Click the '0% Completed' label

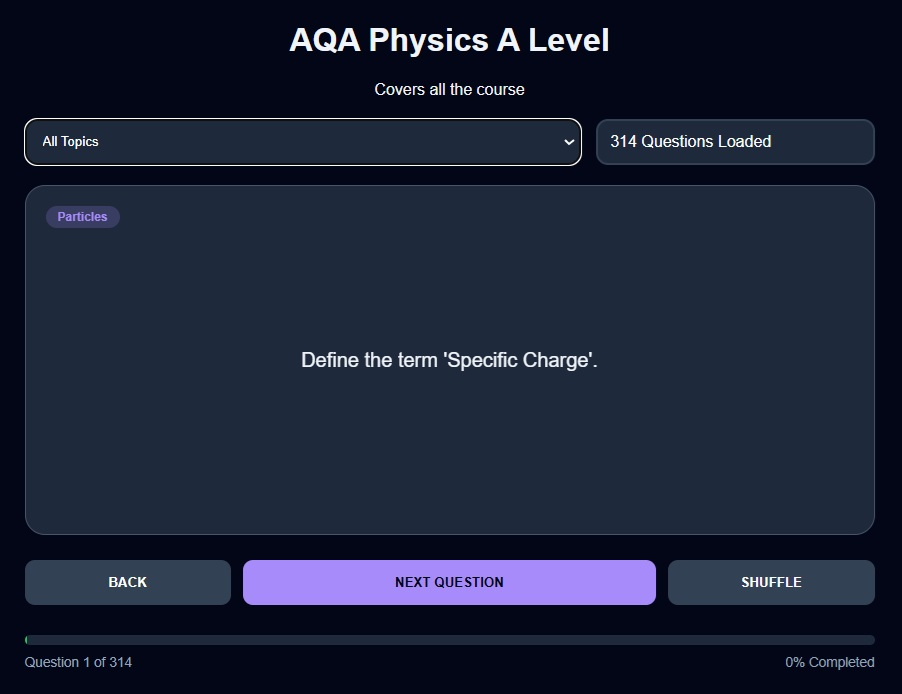[x=829, y=662]
